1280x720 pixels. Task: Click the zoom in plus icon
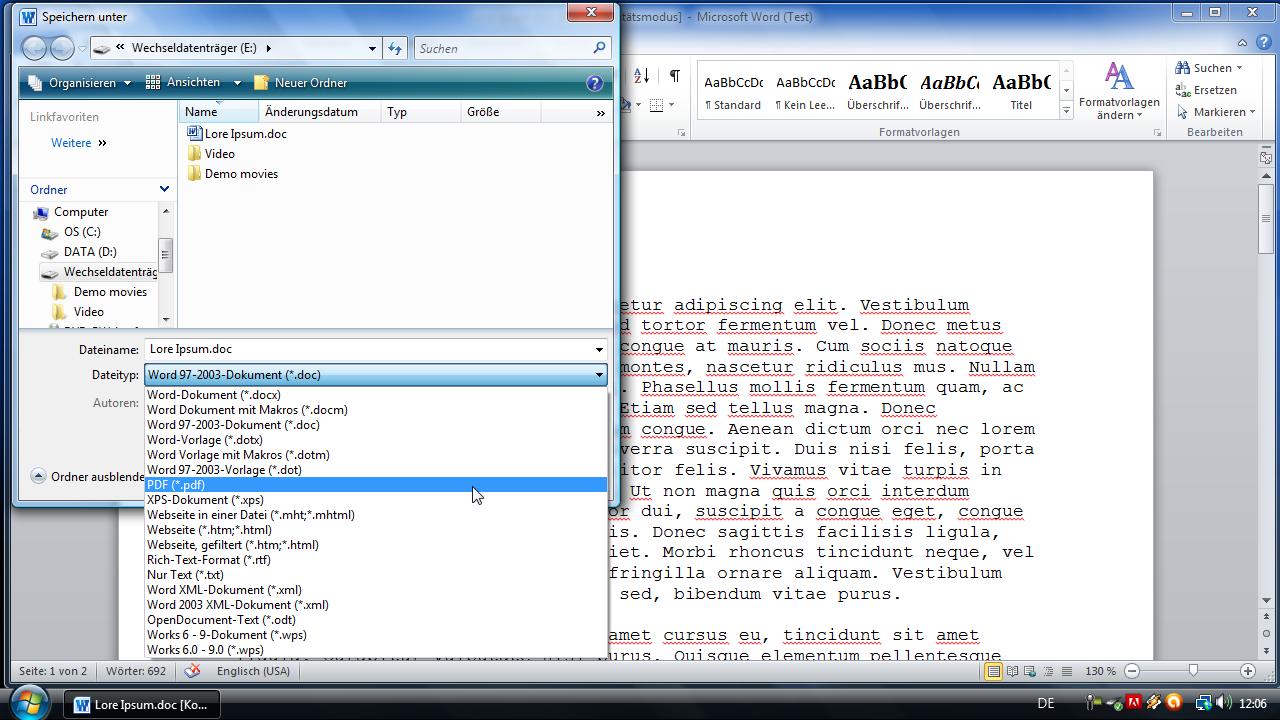pos(1247,671)
